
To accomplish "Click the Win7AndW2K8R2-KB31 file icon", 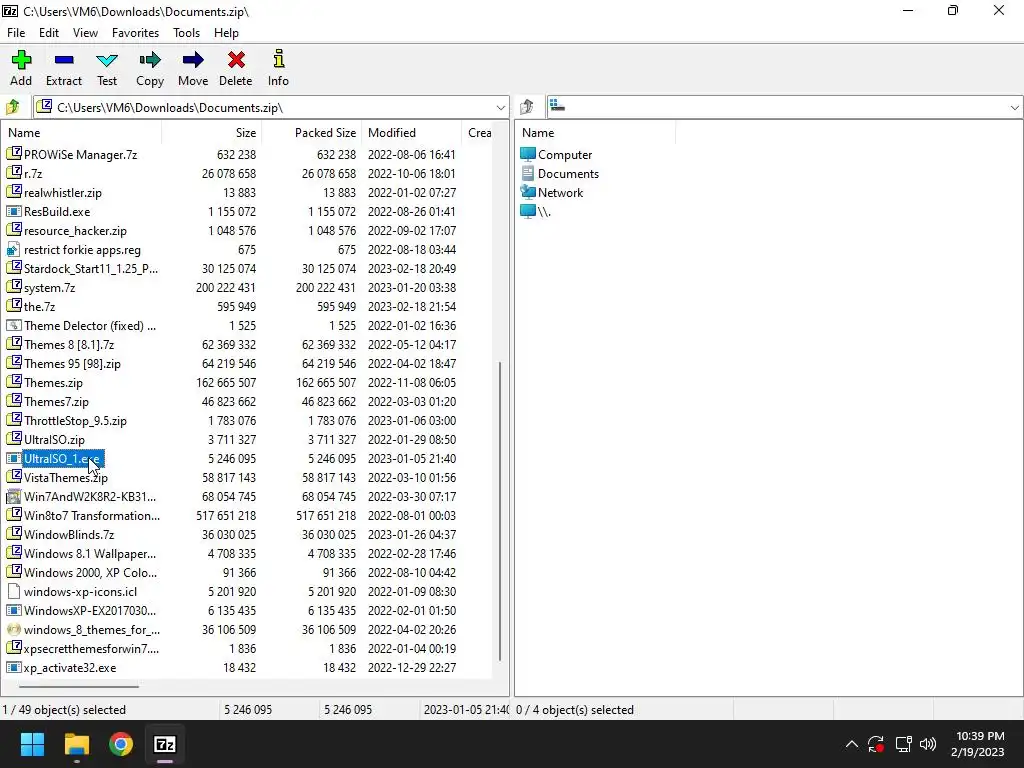I will (x=14, y=496).
